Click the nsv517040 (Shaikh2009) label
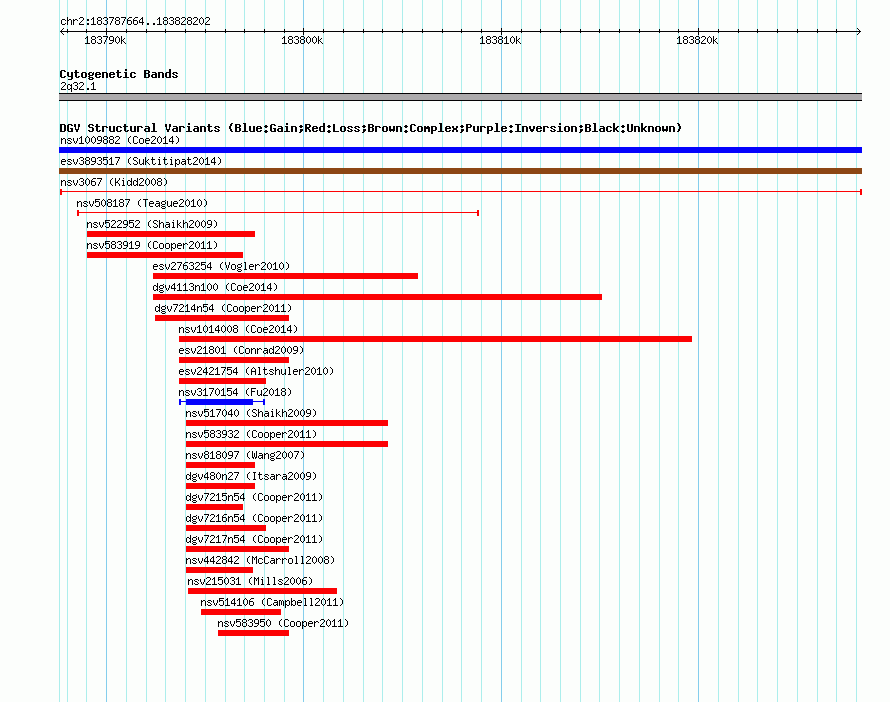890x702 pixels. pyautogui.click(x=251, y=413)
